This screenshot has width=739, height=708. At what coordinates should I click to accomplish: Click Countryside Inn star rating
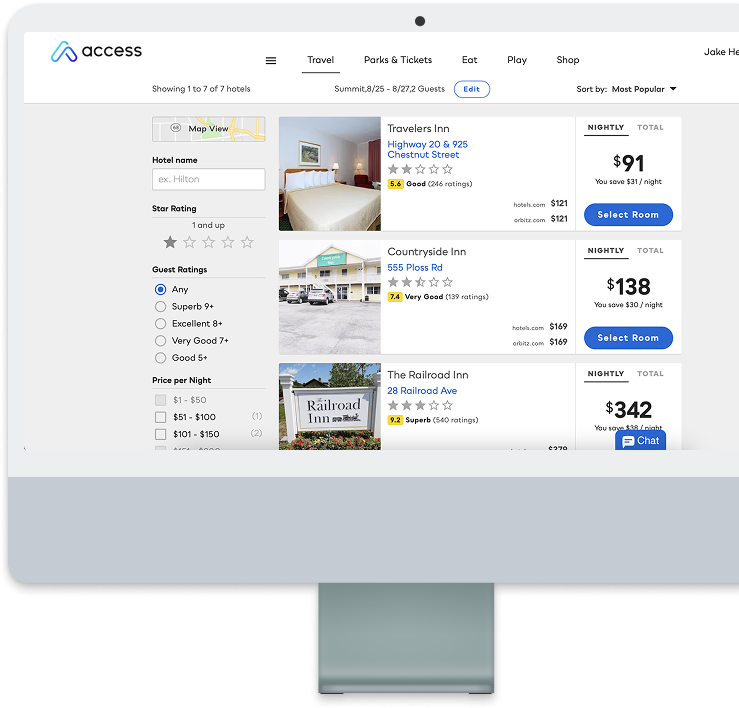pos(420,282)
